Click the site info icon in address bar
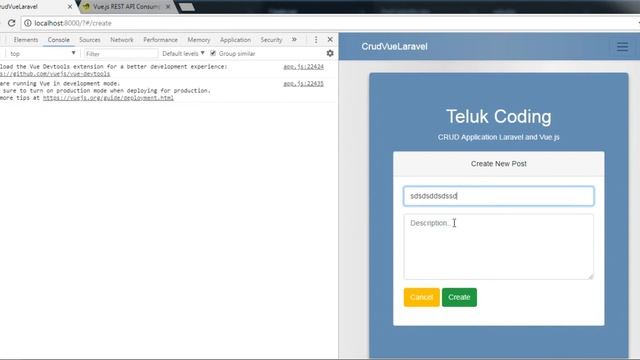The height and width of the screenshot is (360, 640). click(28, 23)
